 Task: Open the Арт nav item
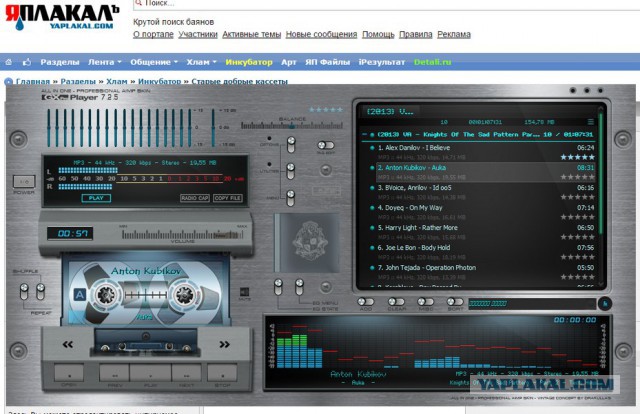click(289, 62)
